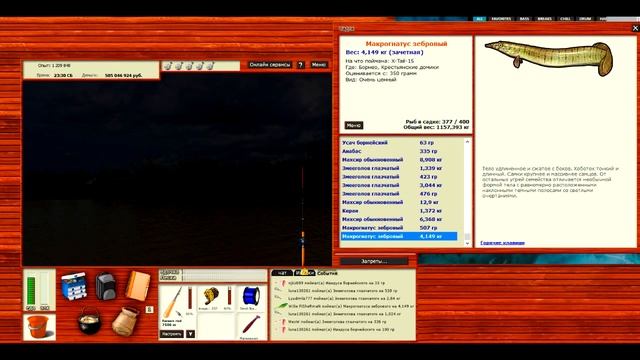
Task: Select fish row Анабас 335 гр
Action: 399,151
